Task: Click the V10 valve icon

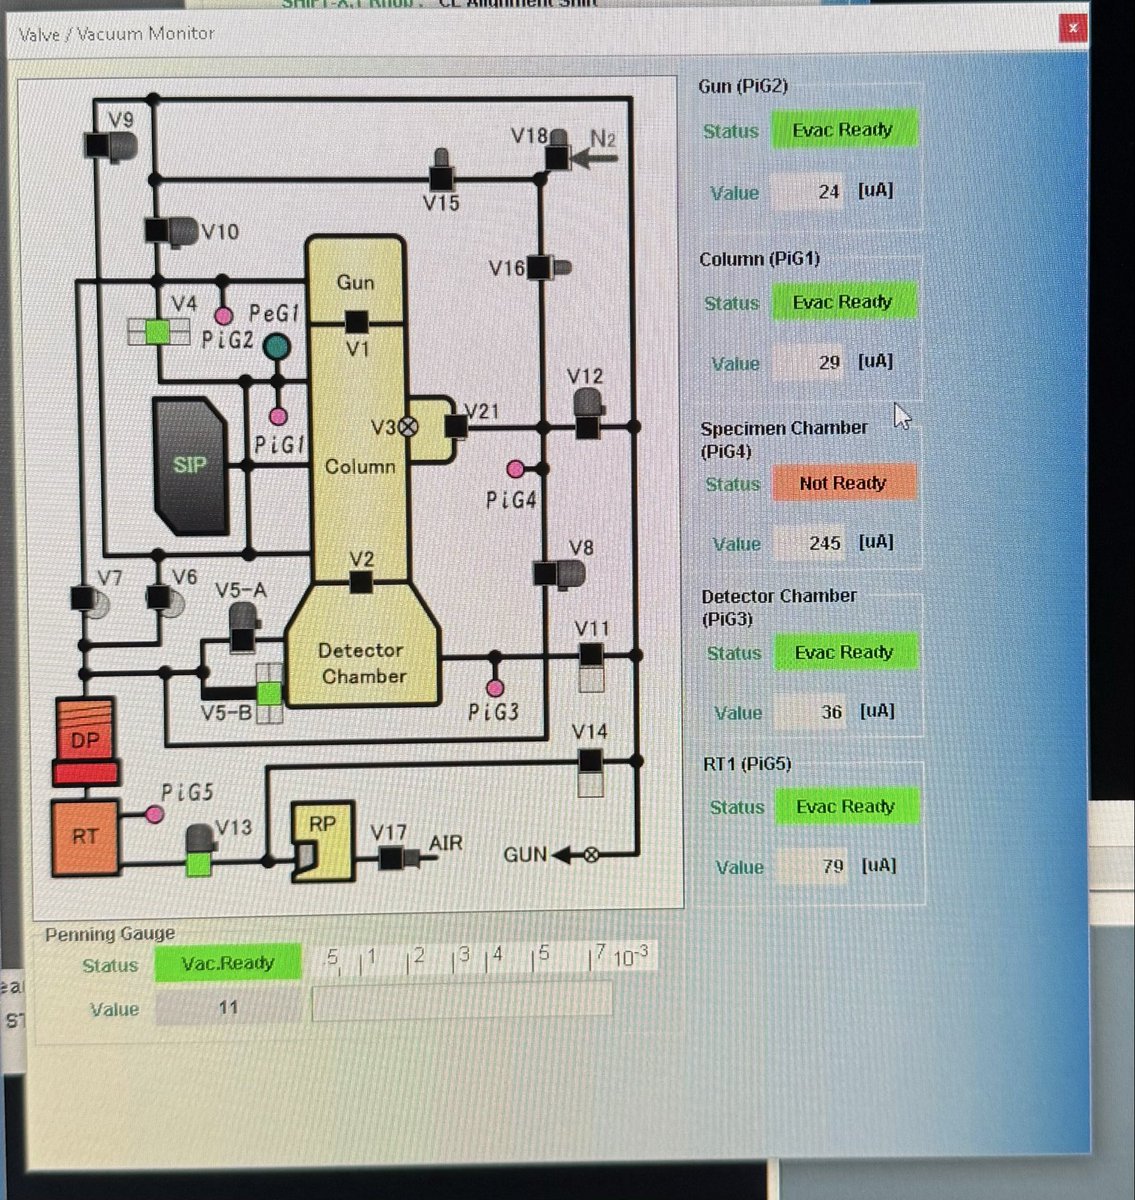Action: tap(170, 231)
